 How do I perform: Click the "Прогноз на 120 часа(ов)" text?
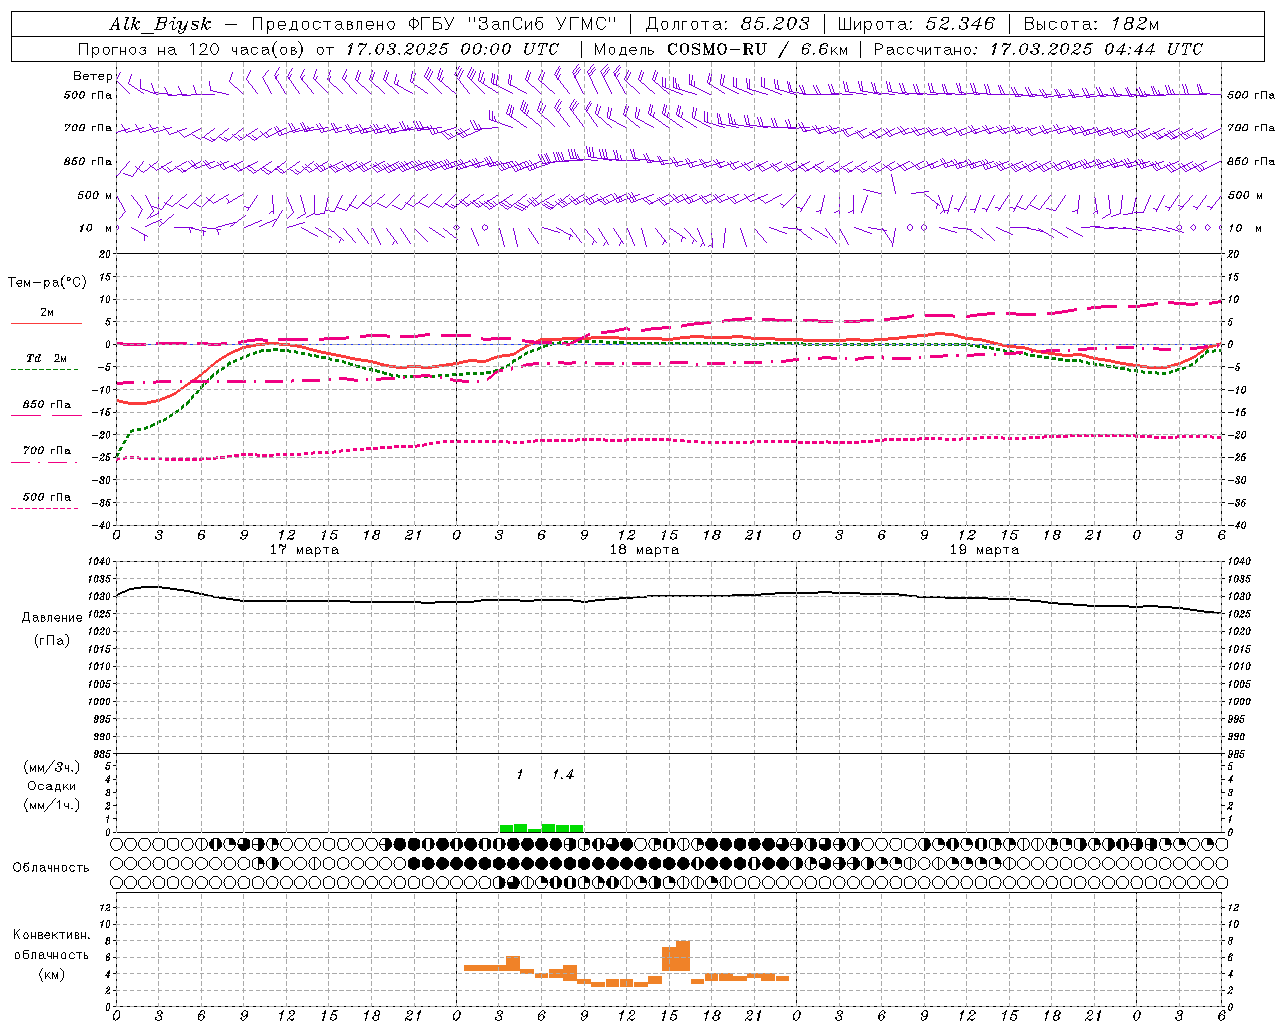192,49
